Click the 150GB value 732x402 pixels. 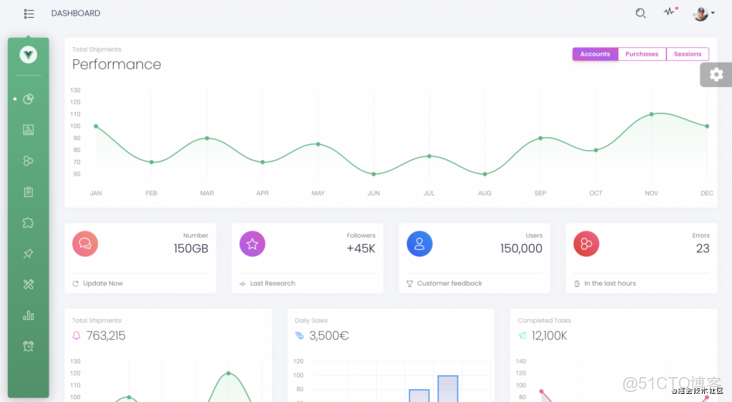click(x=191, y=249)
